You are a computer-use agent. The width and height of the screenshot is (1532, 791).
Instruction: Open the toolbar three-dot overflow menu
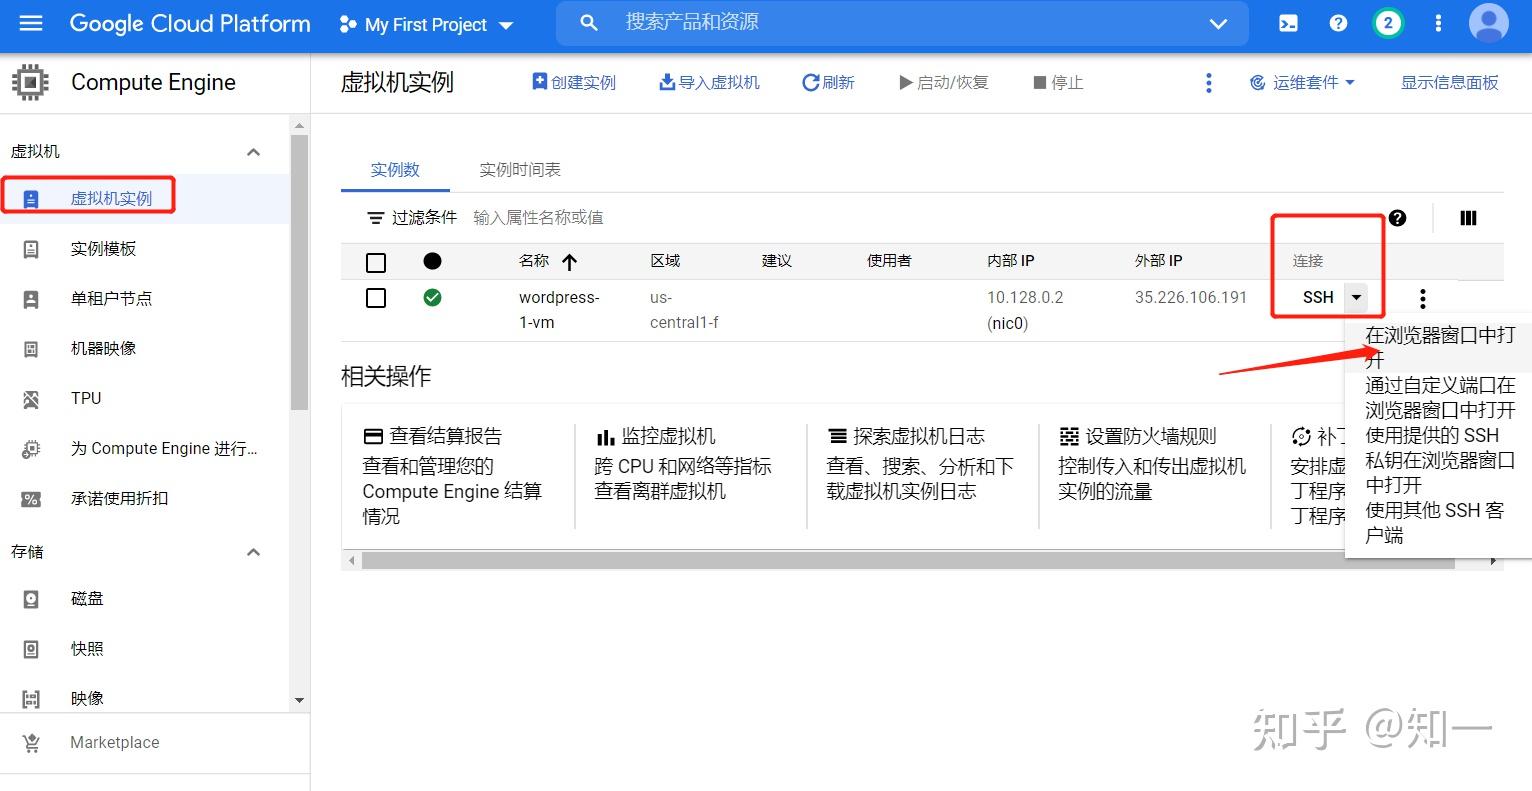point(1209,82)
